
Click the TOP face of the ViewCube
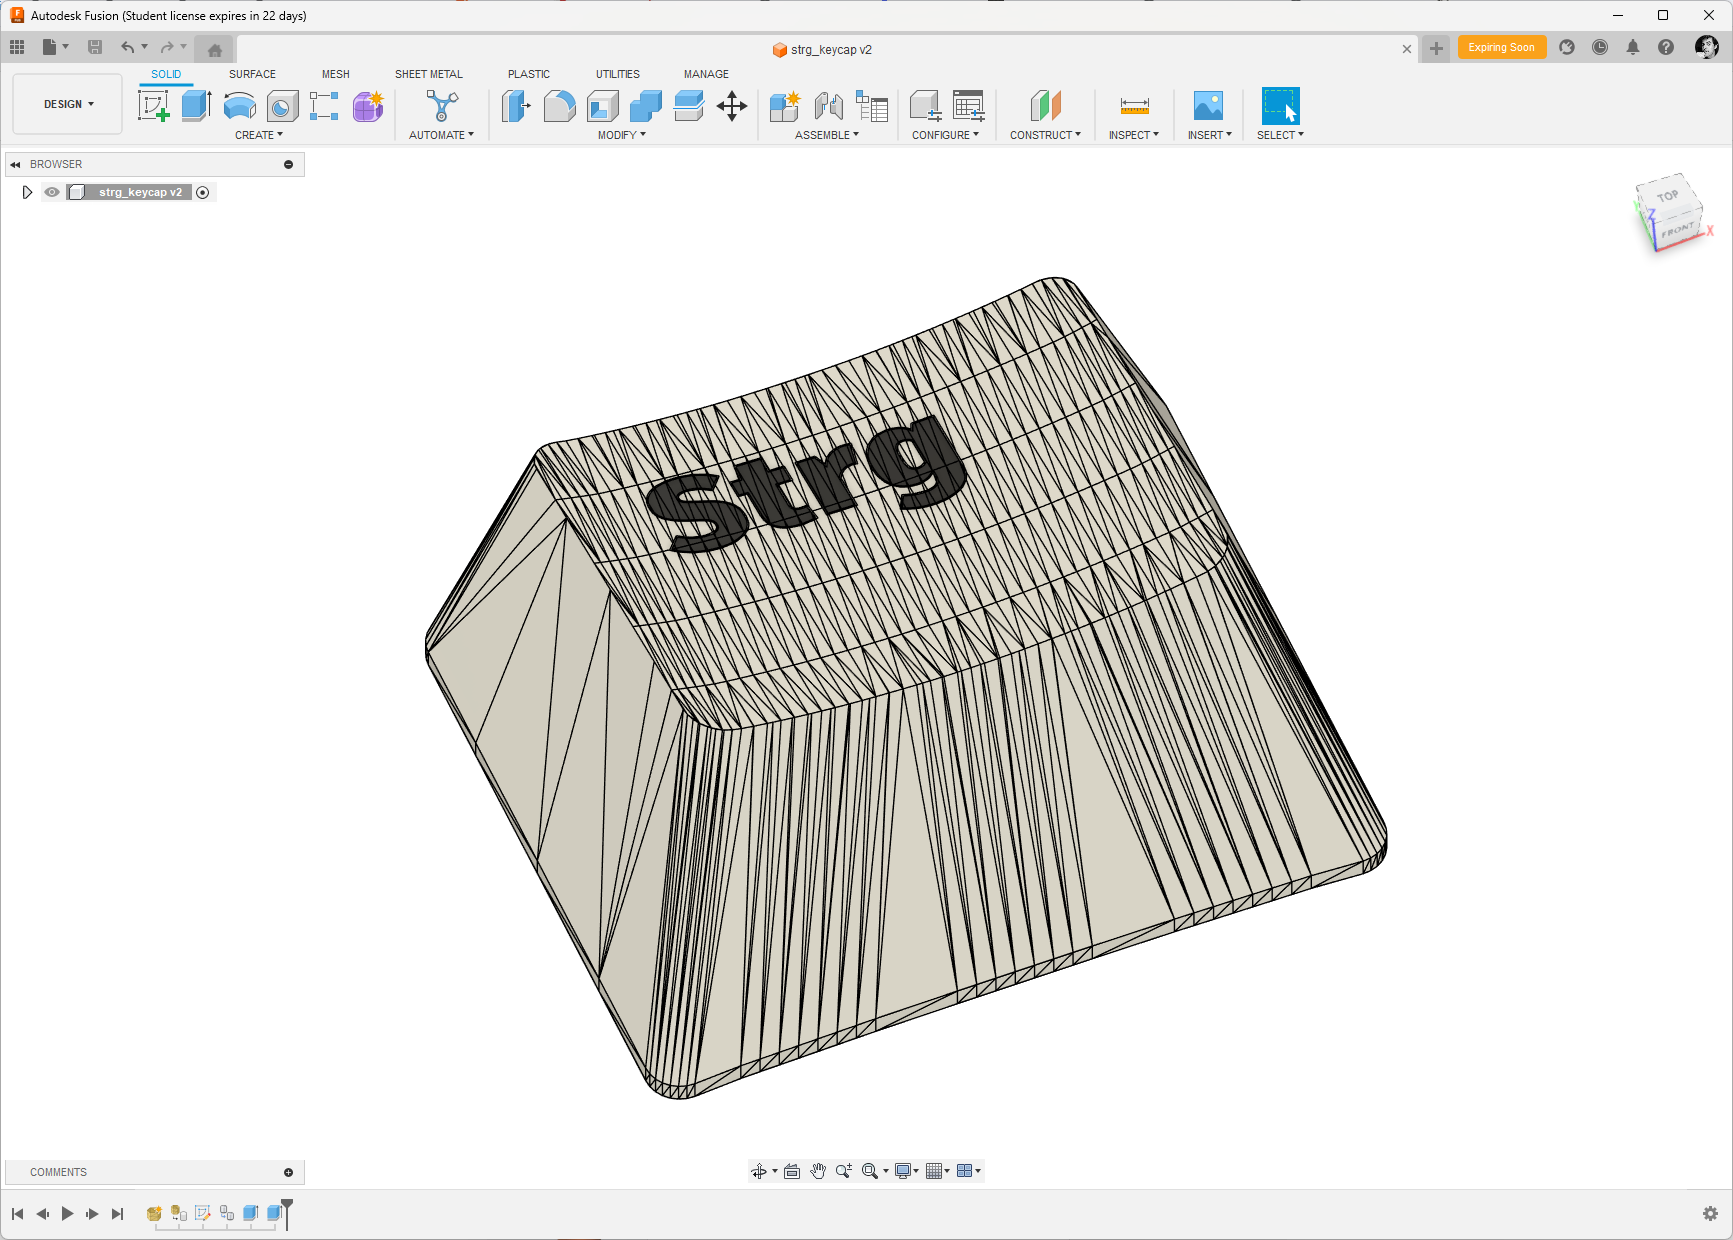tap(1667, 196)
